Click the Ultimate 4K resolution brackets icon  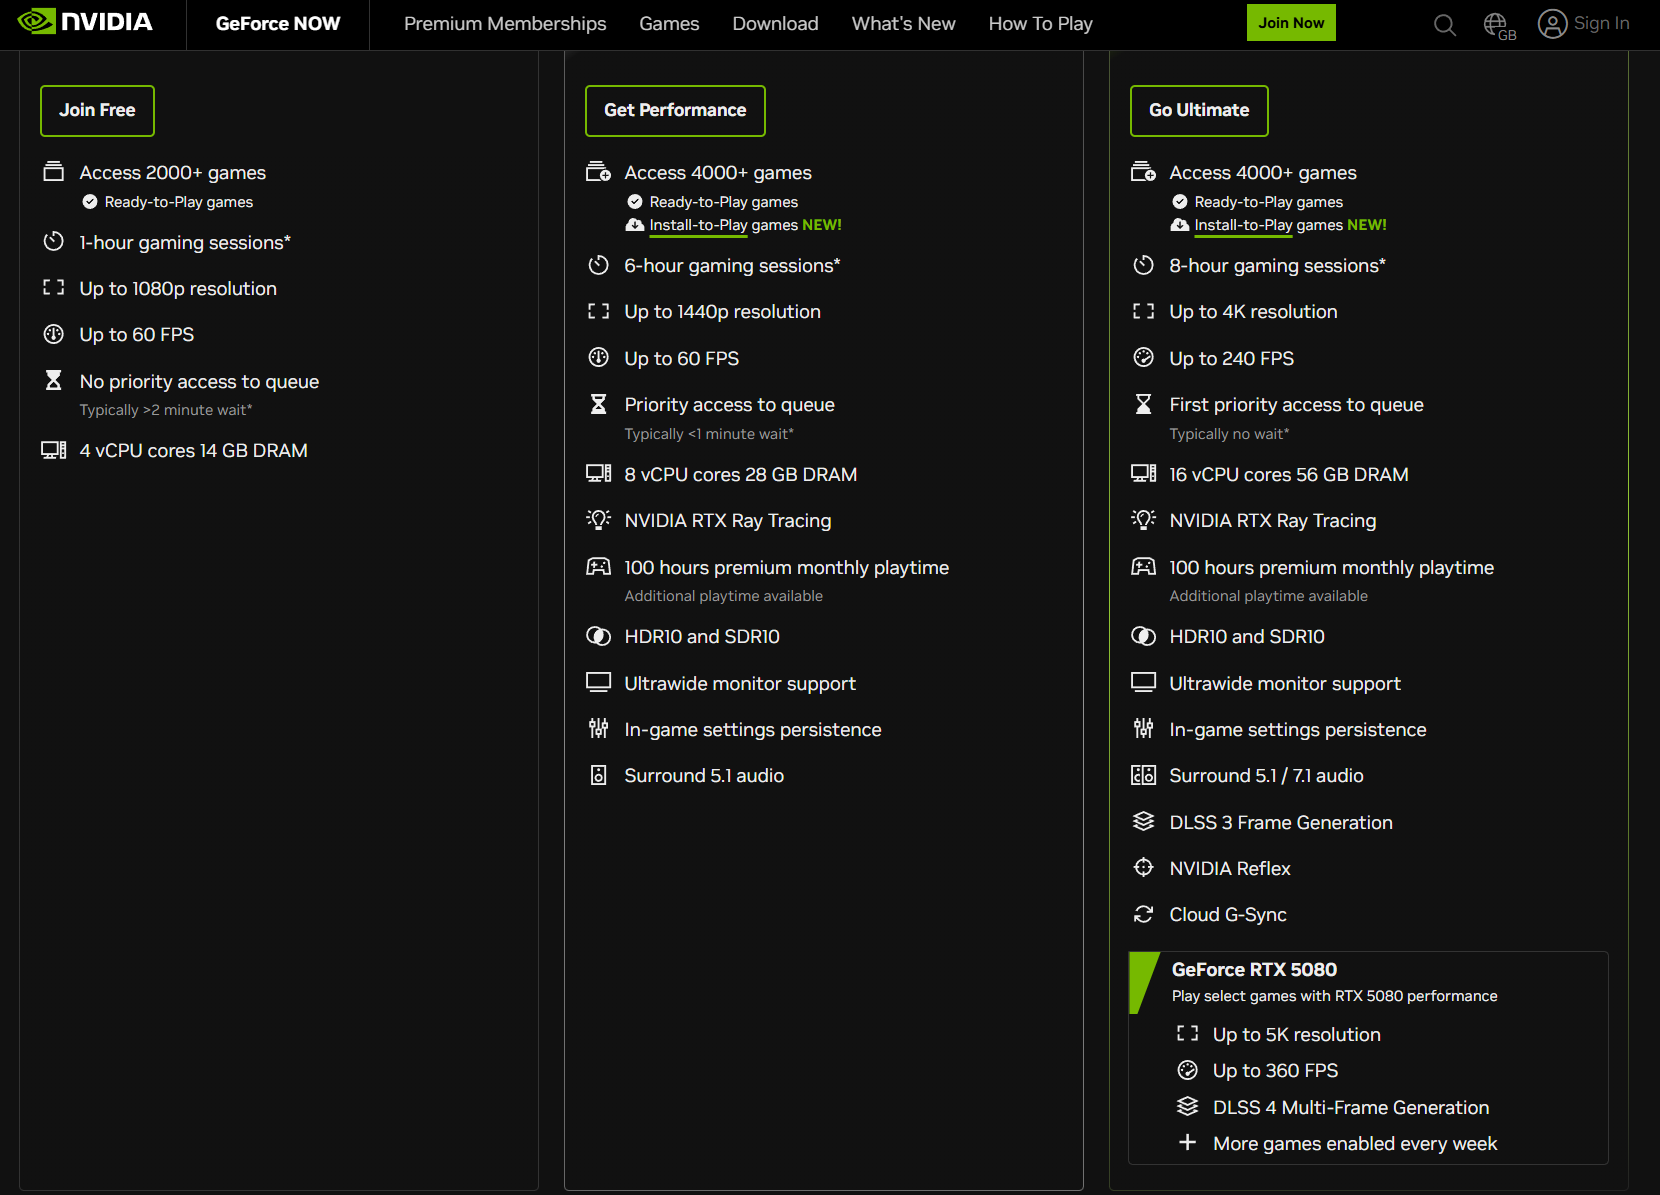pyautogui.click(x=1144, y=311)
